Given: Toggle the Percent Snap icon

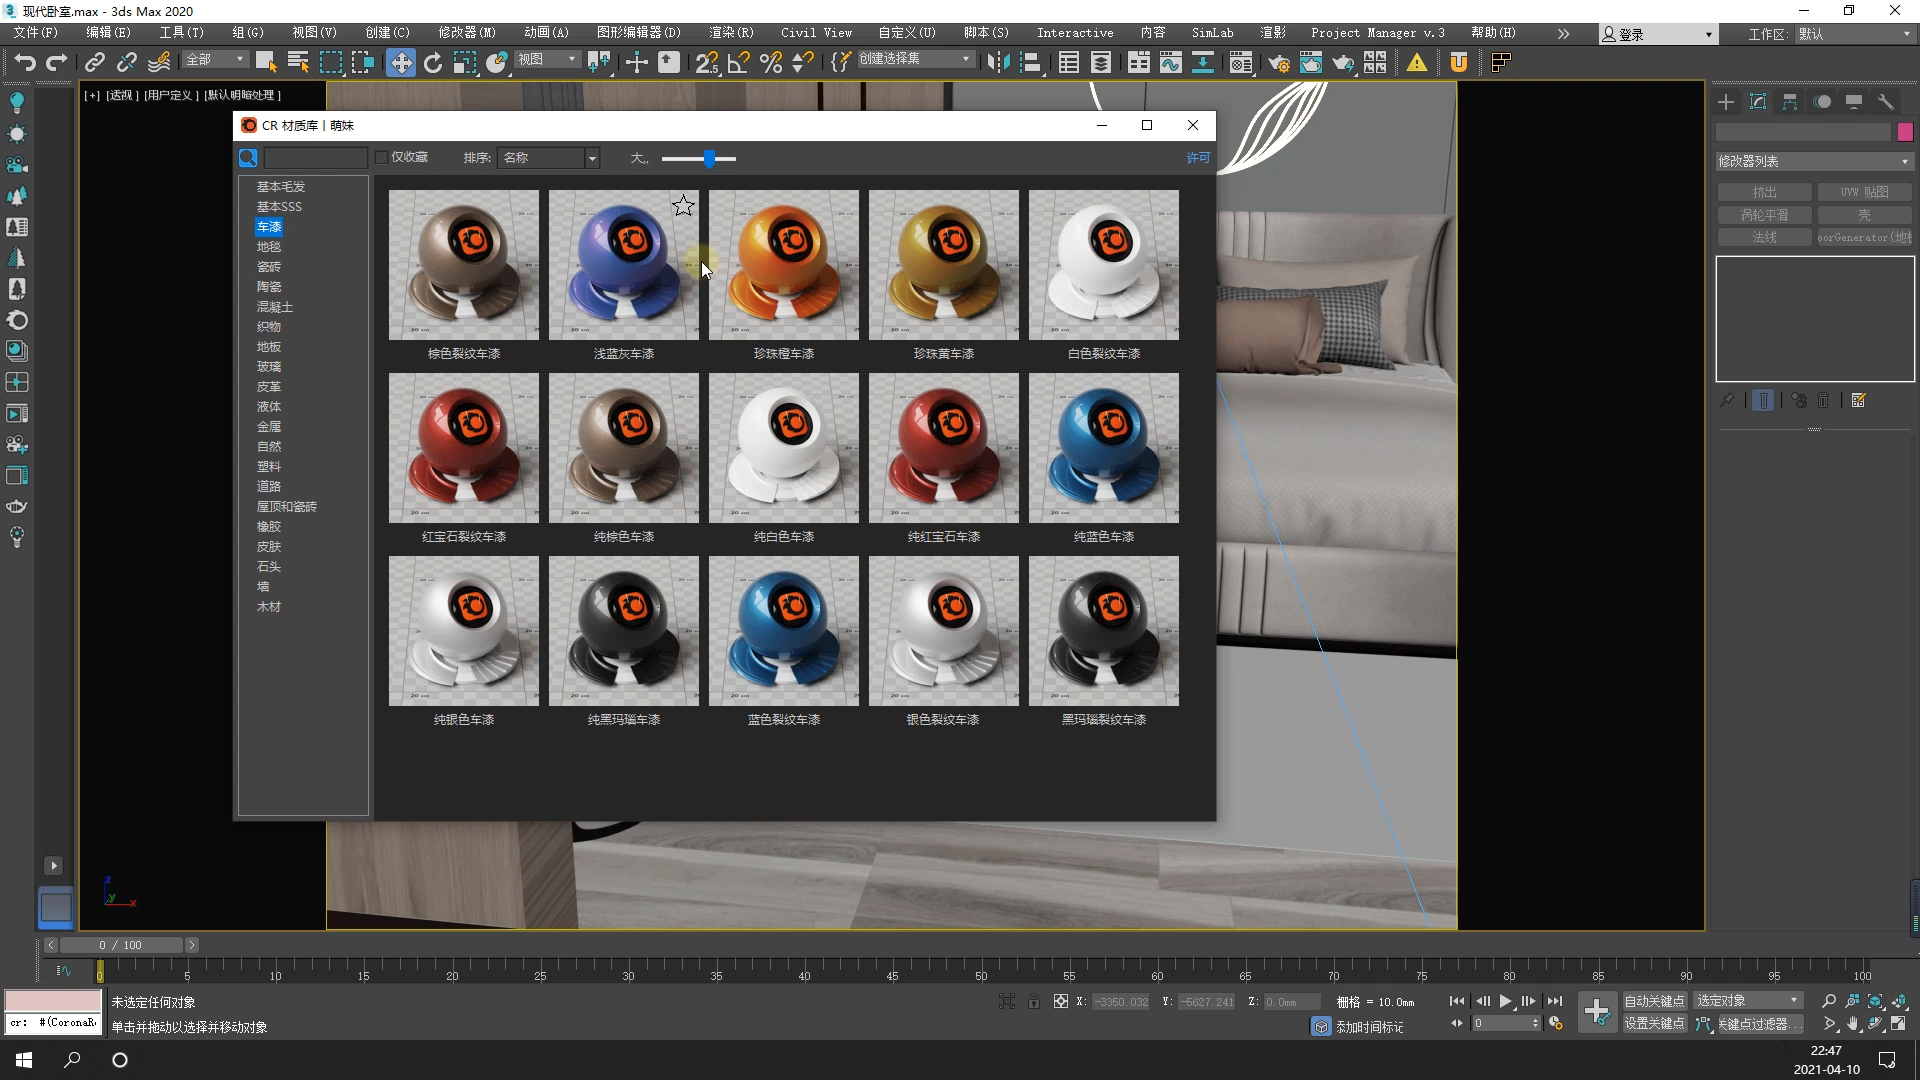Looking at the screenshot, I should click(771, 63).
